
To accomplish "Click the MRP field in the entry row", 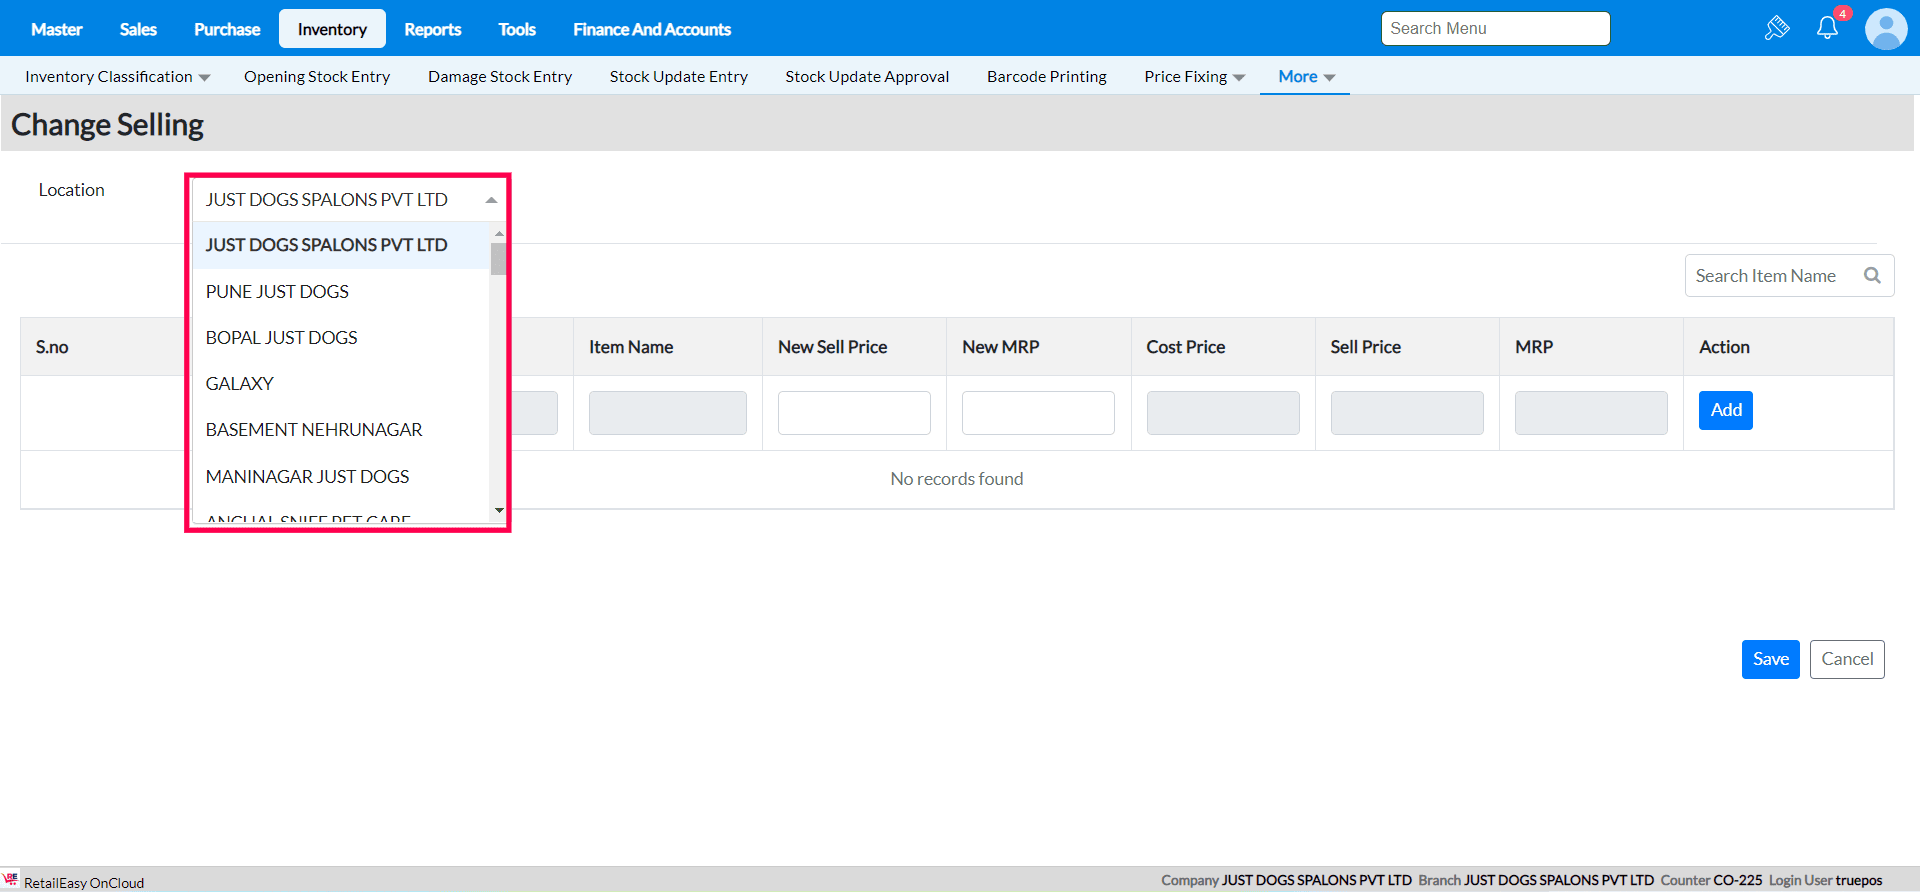I will [1591, 413].
